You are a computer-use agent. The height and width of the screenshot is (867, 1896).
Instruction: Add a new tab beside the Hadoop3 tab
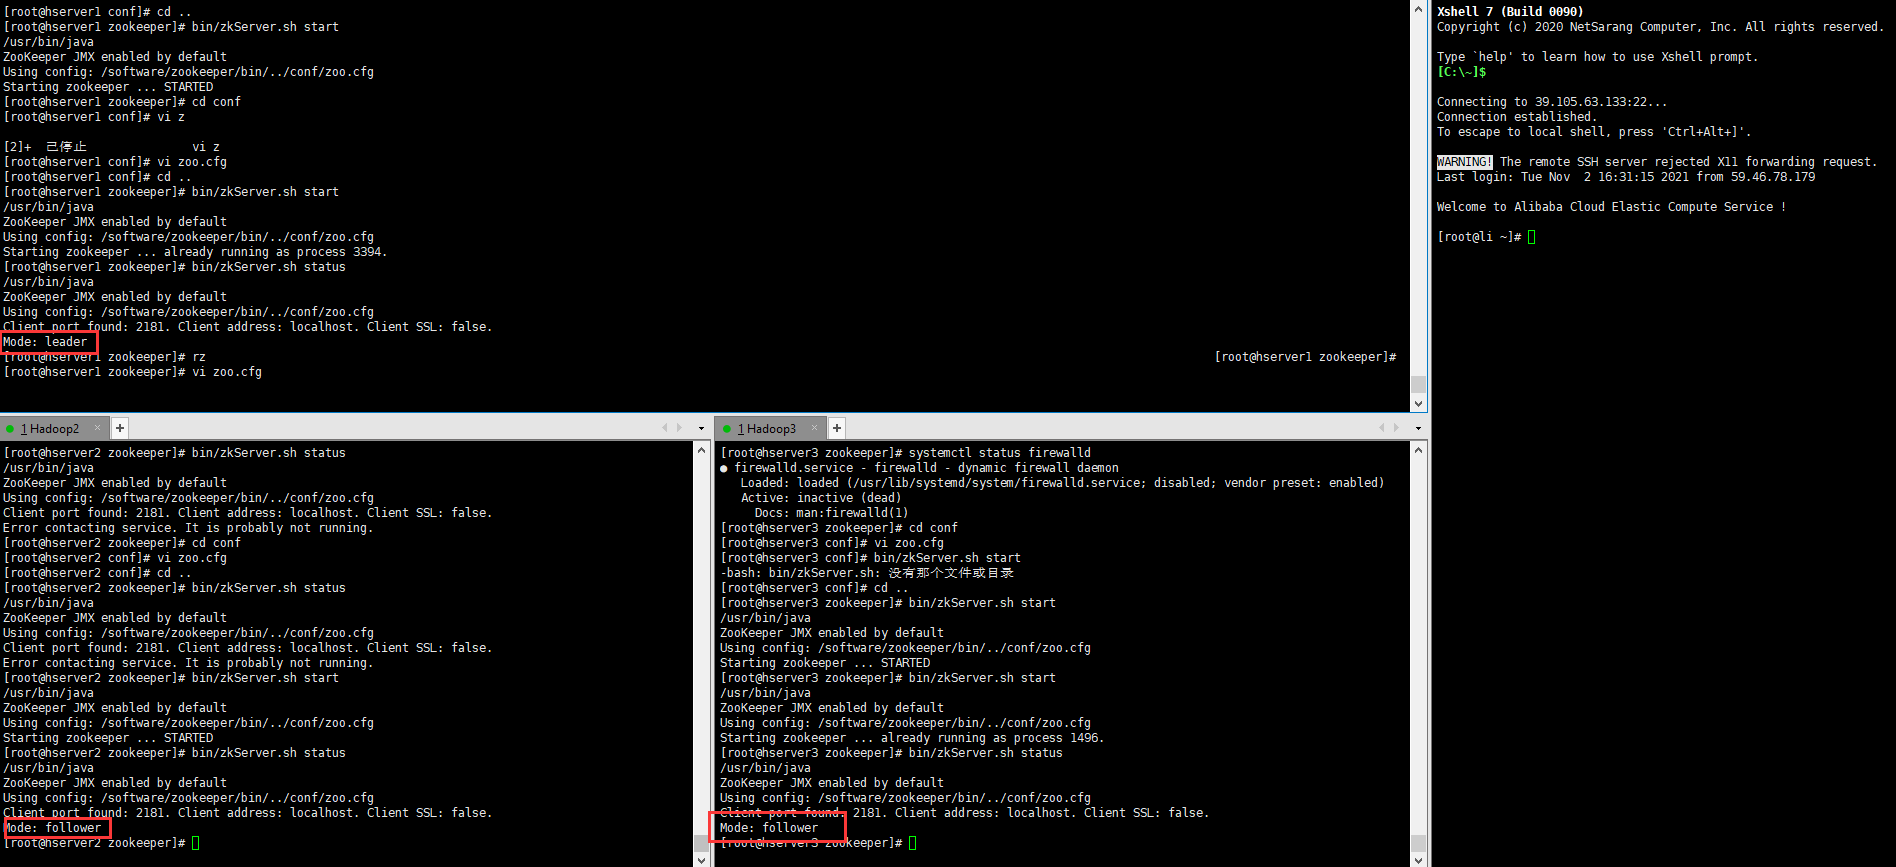837,428
